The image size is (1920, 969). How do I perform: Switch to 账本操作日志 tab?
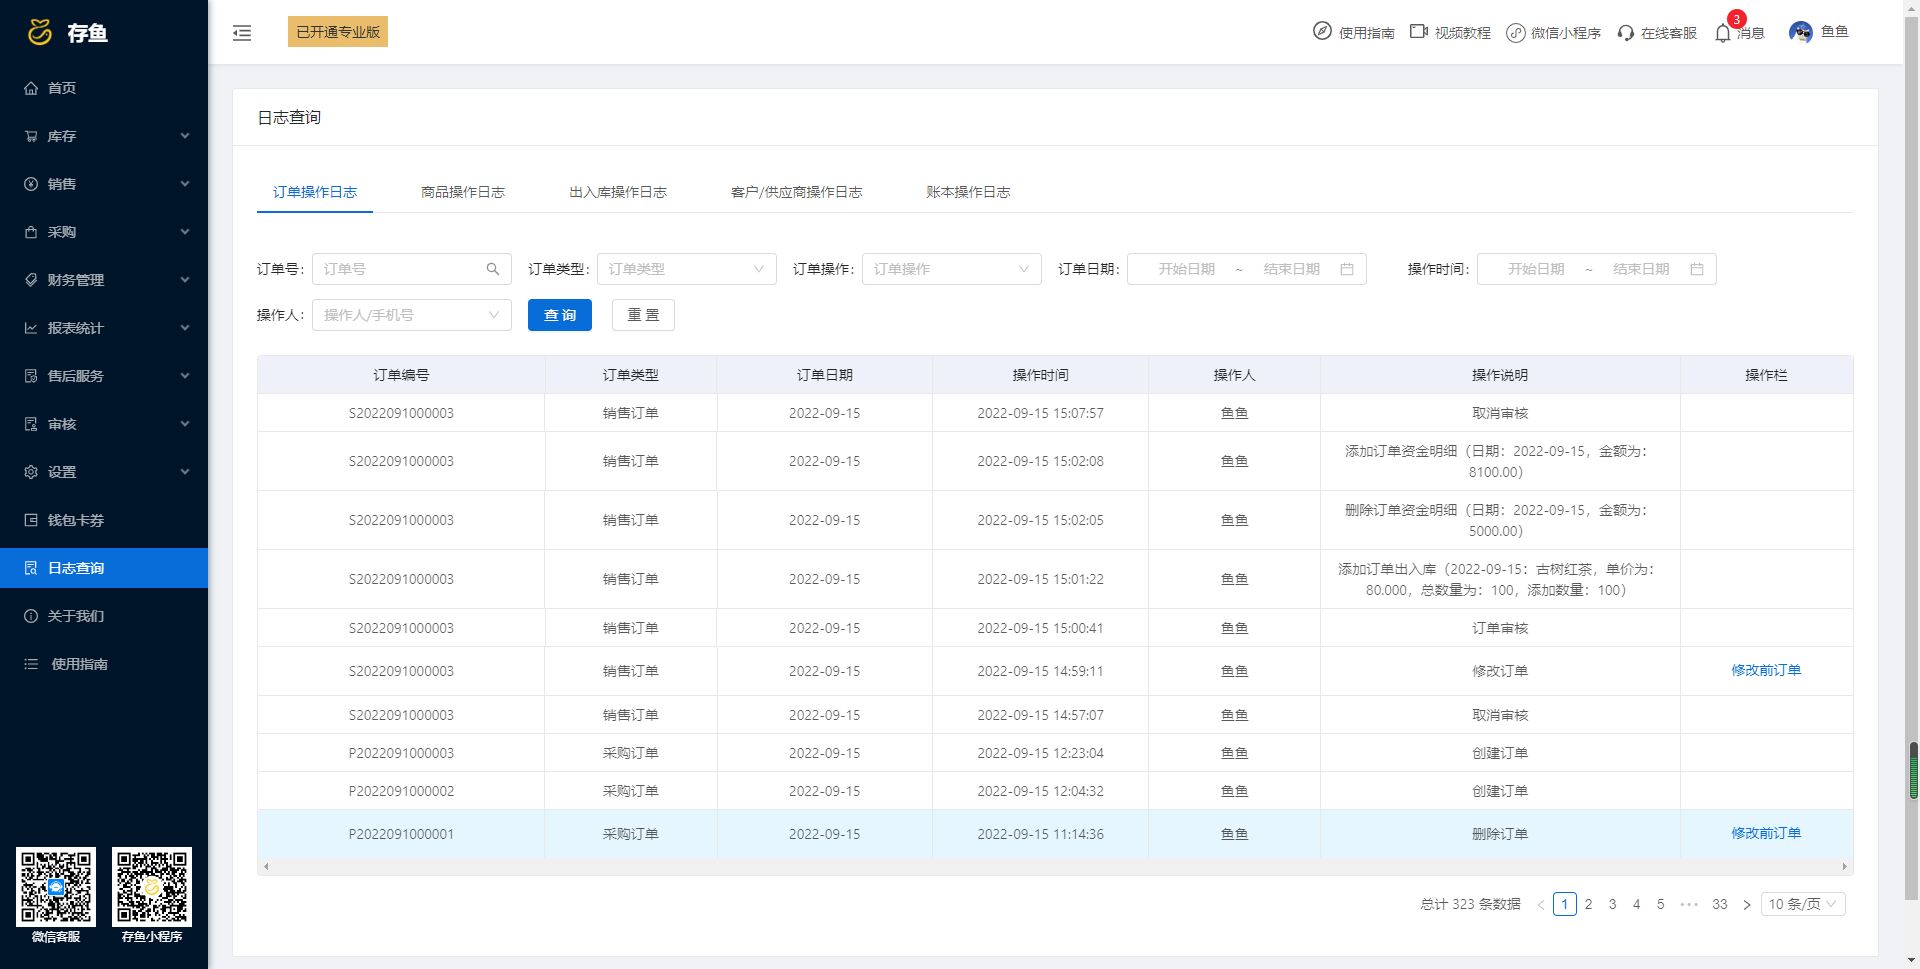[x=968, y=192]
